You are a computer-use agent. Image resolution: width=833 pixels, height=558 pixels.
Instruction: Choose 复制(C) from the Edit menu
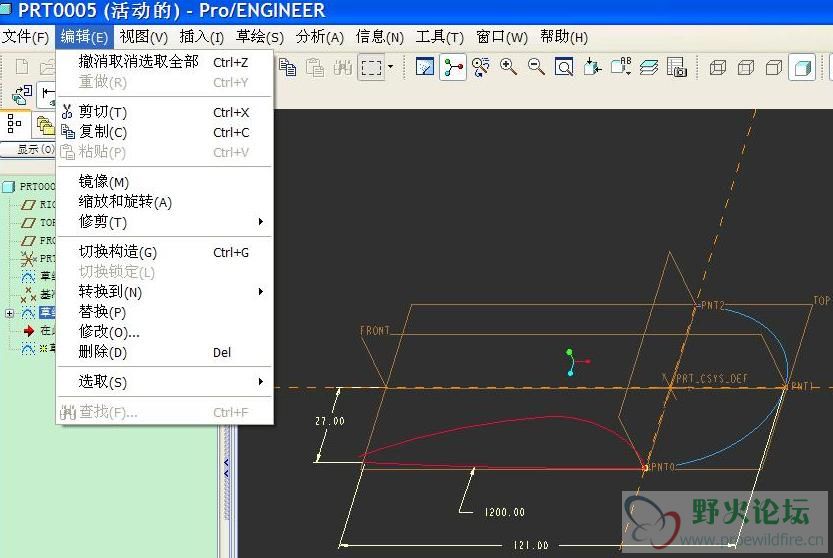(165, 132)
